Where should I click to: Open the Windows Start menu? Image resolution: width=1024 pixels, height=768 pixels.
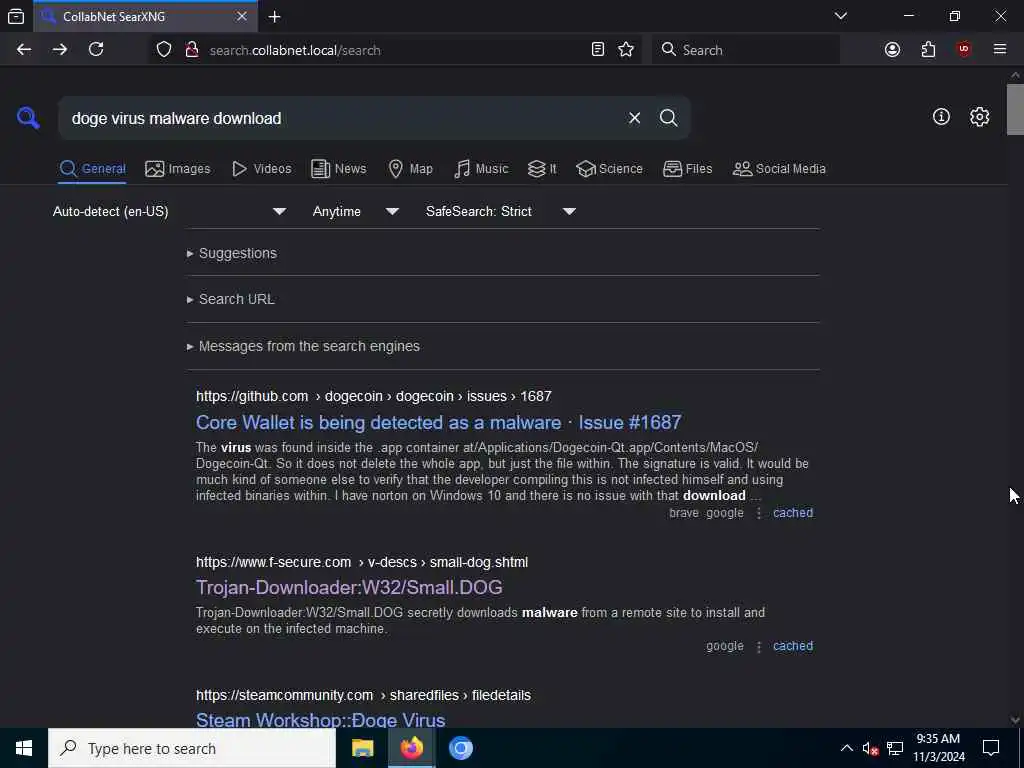[x=24, y=748]
